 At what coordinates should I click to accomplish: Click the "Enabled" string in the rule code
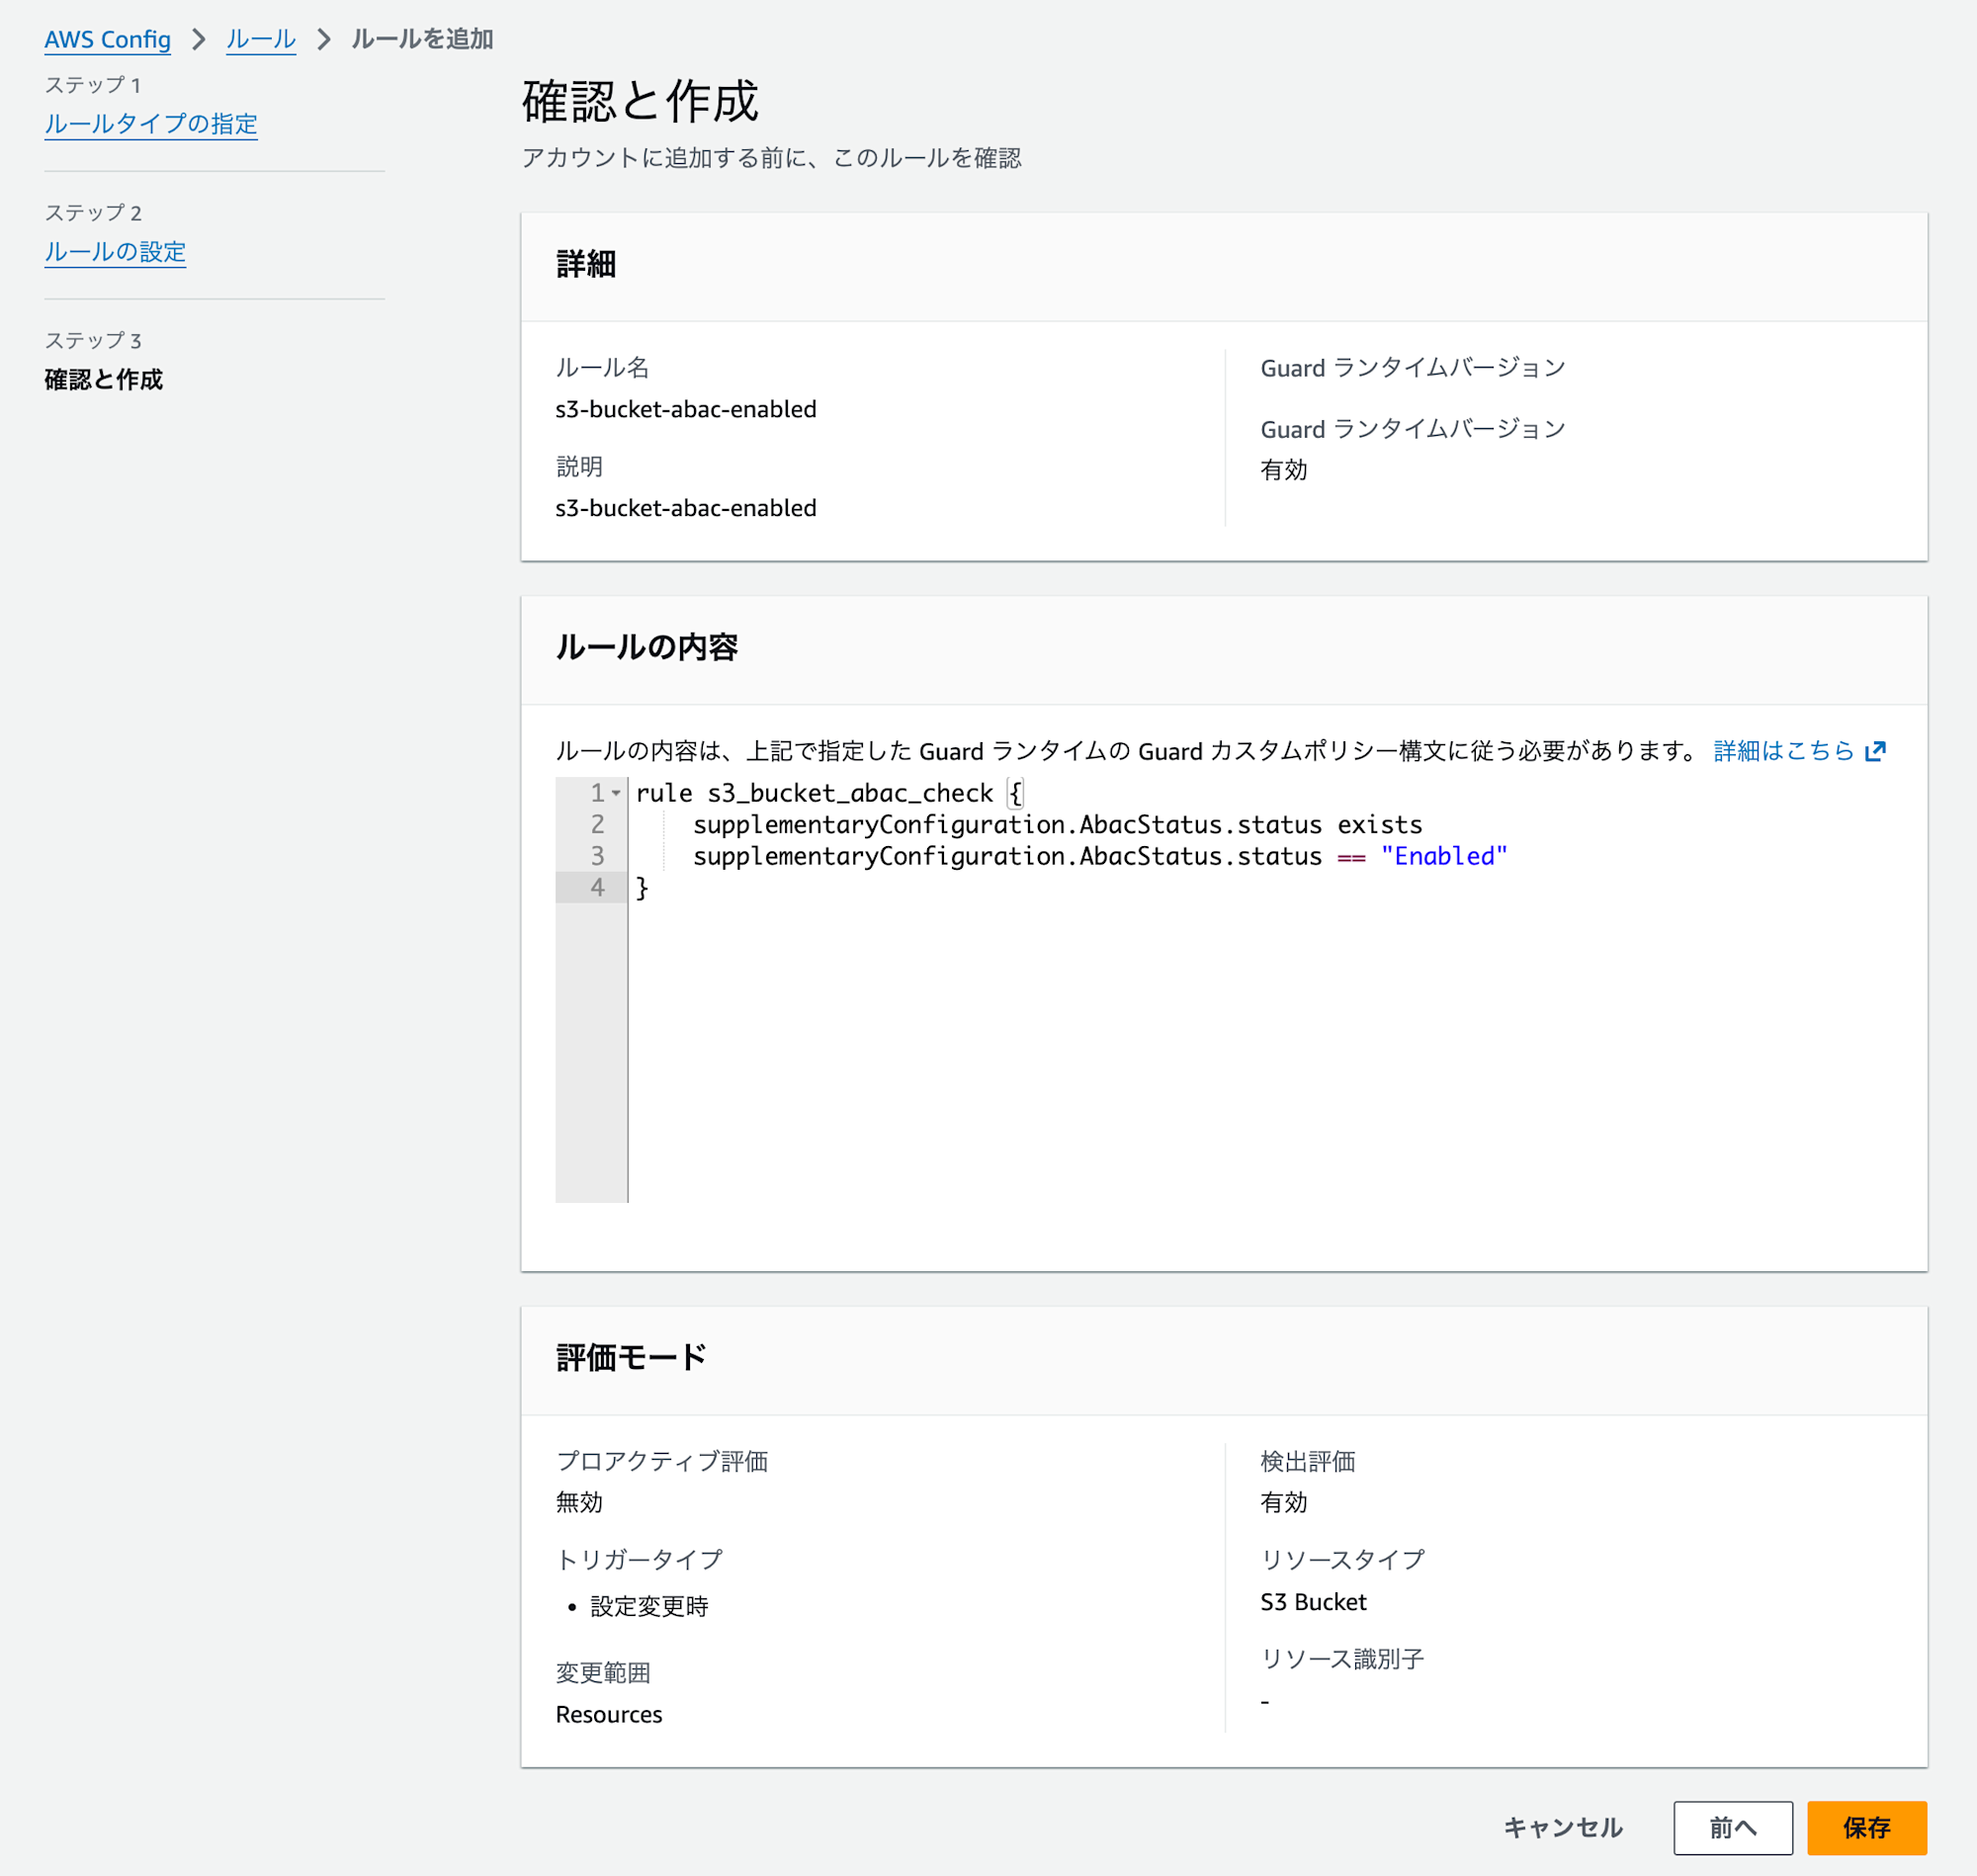pyautogui.click(x=1443, y=856)
